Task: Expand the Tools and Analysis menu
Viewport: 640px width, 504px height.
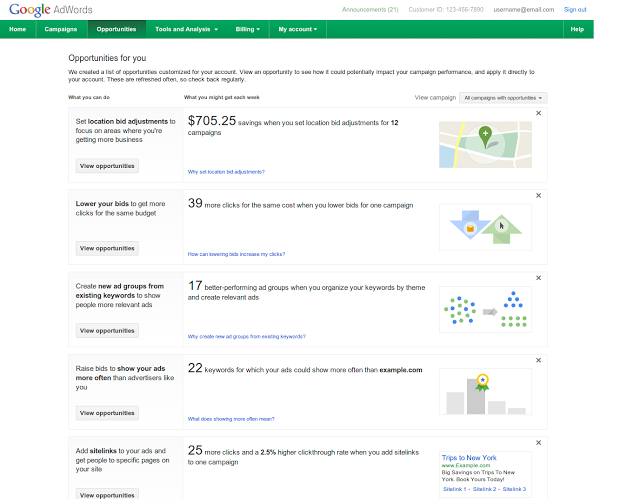Action: (187, 29)
